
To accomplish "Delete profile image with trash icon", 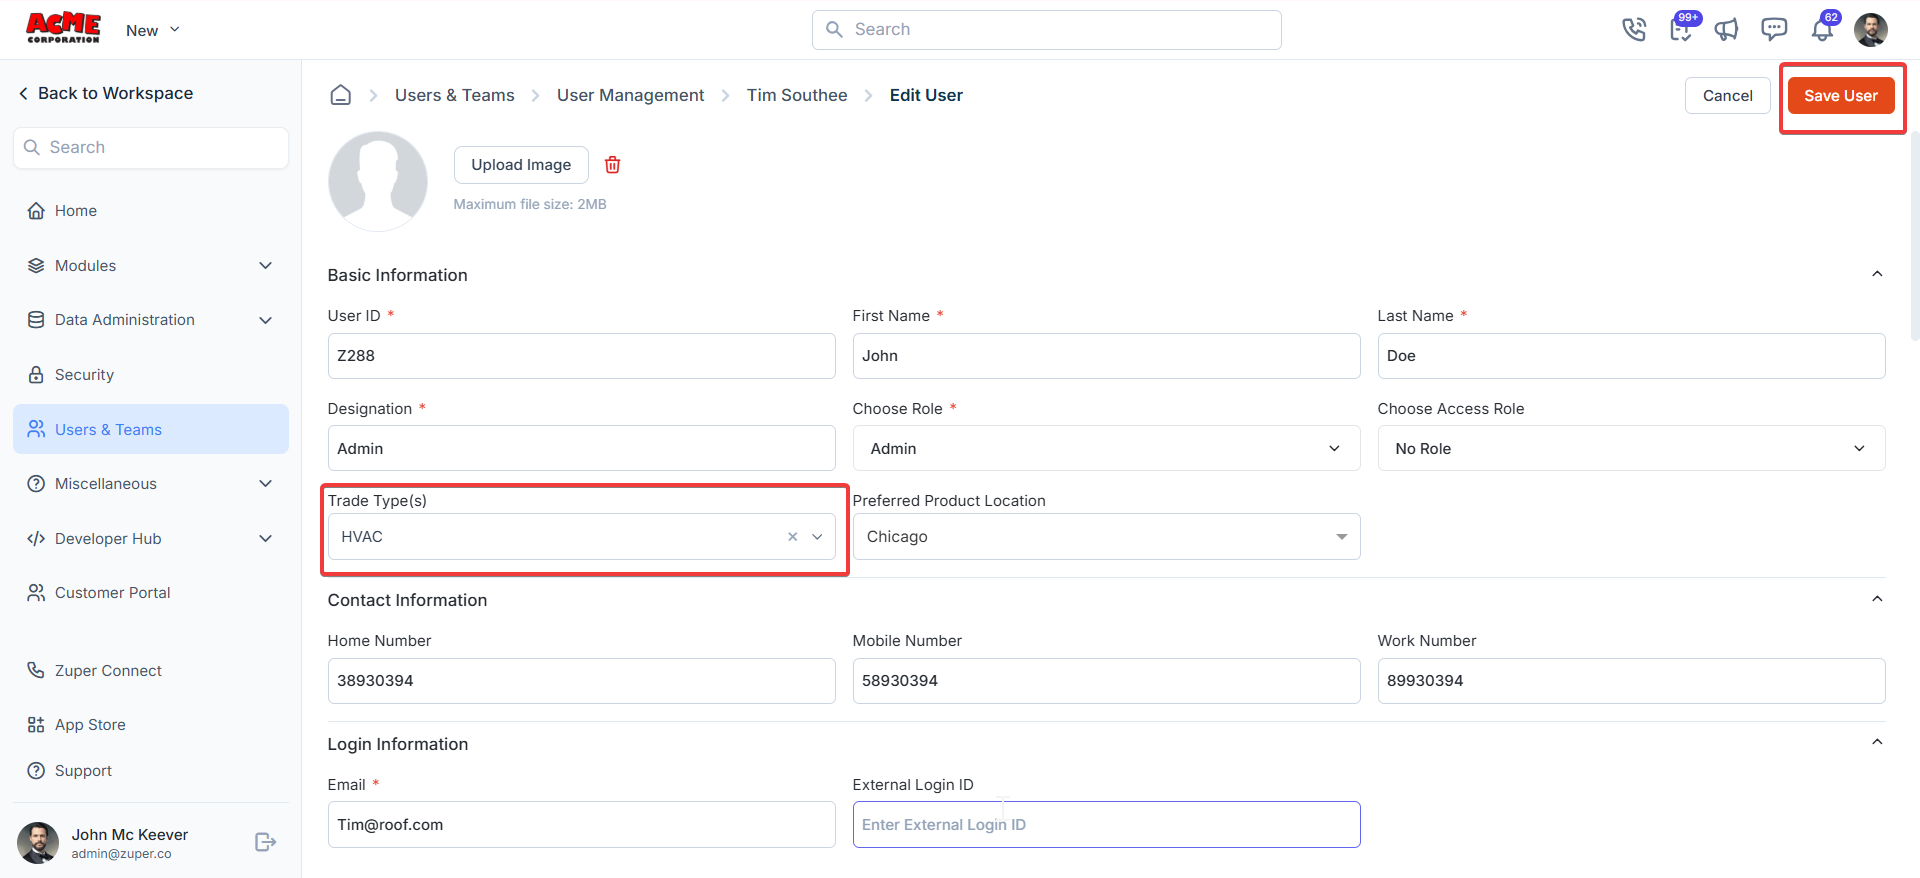I will (613, 165).
